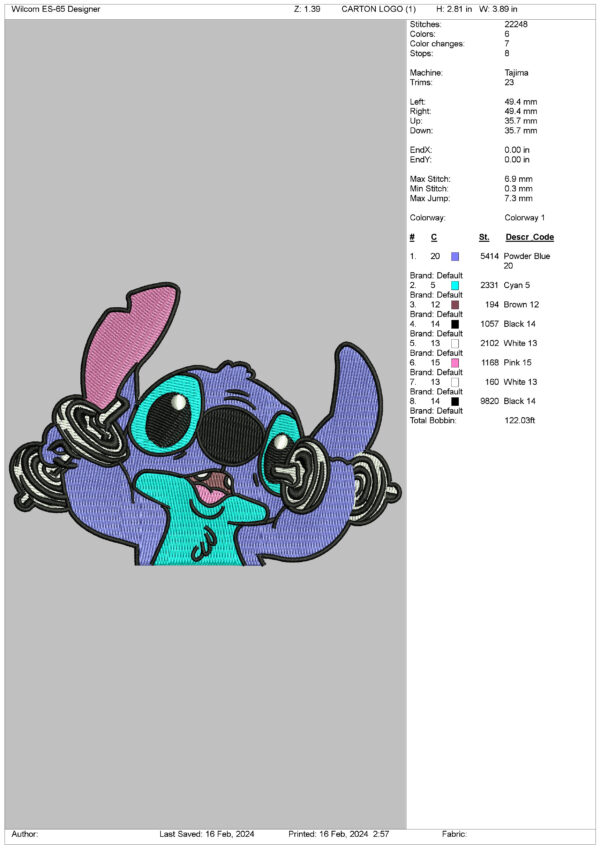Click the Powder Blue color swatch

pyautogui.click(x=455, y=257)
